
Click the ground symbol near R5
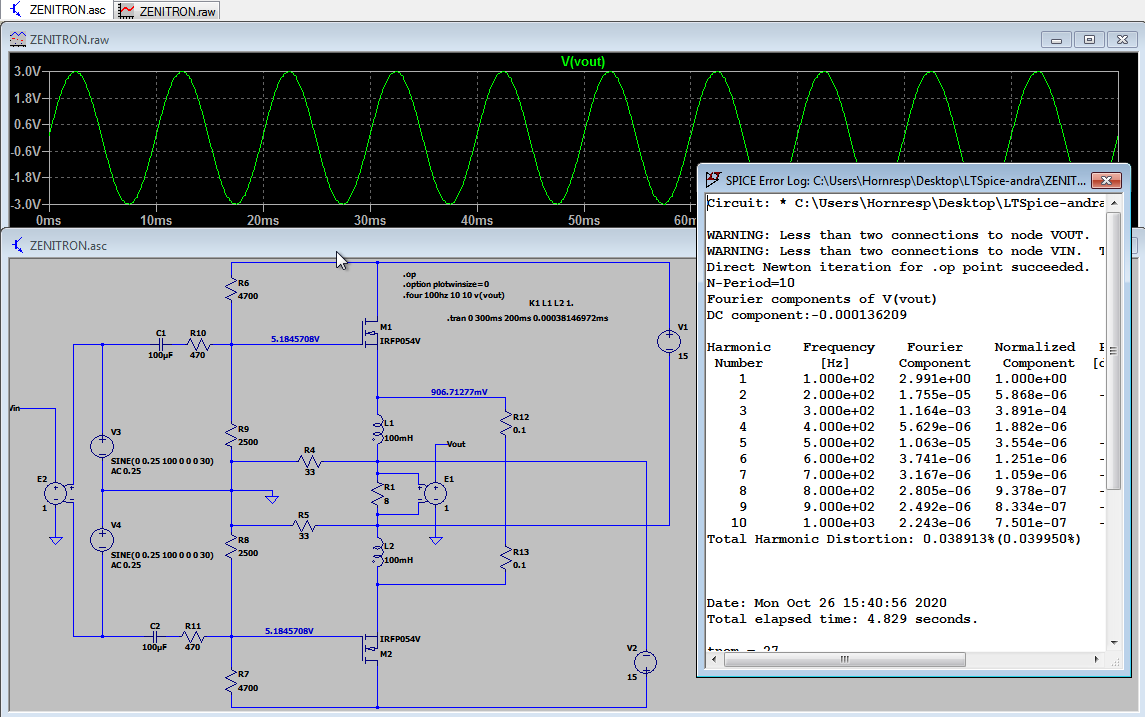point(272,499)
